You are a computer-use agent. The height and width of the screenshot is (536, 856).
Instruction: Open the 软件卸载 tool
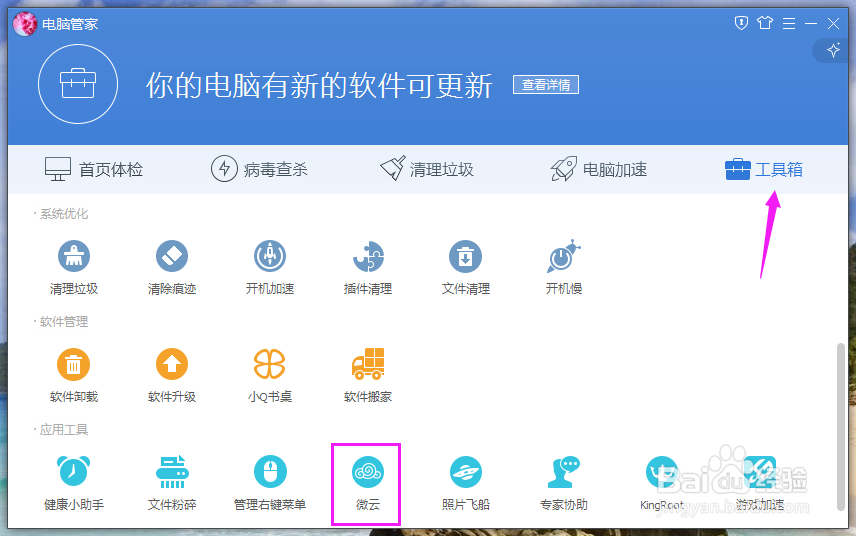pyautogui.click(x=74, y=375)
